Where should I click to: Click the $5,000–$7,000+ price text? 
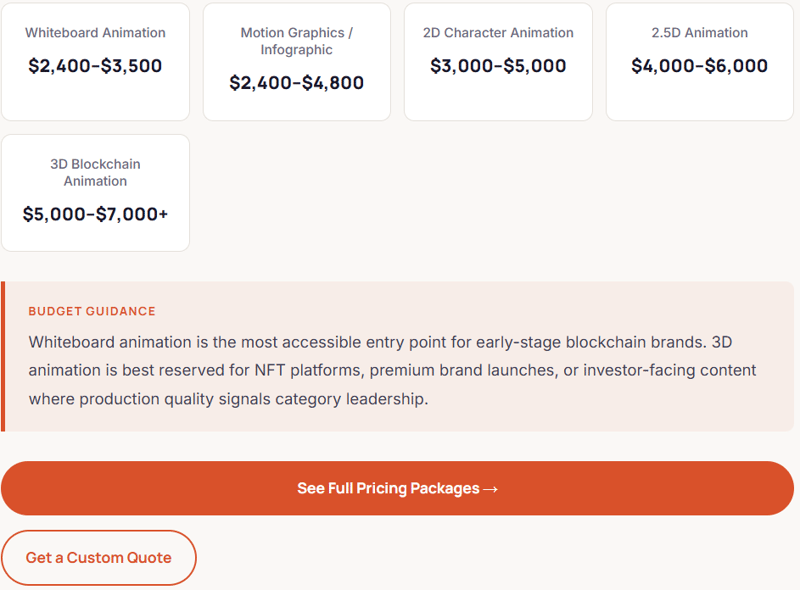click(95, 214)
